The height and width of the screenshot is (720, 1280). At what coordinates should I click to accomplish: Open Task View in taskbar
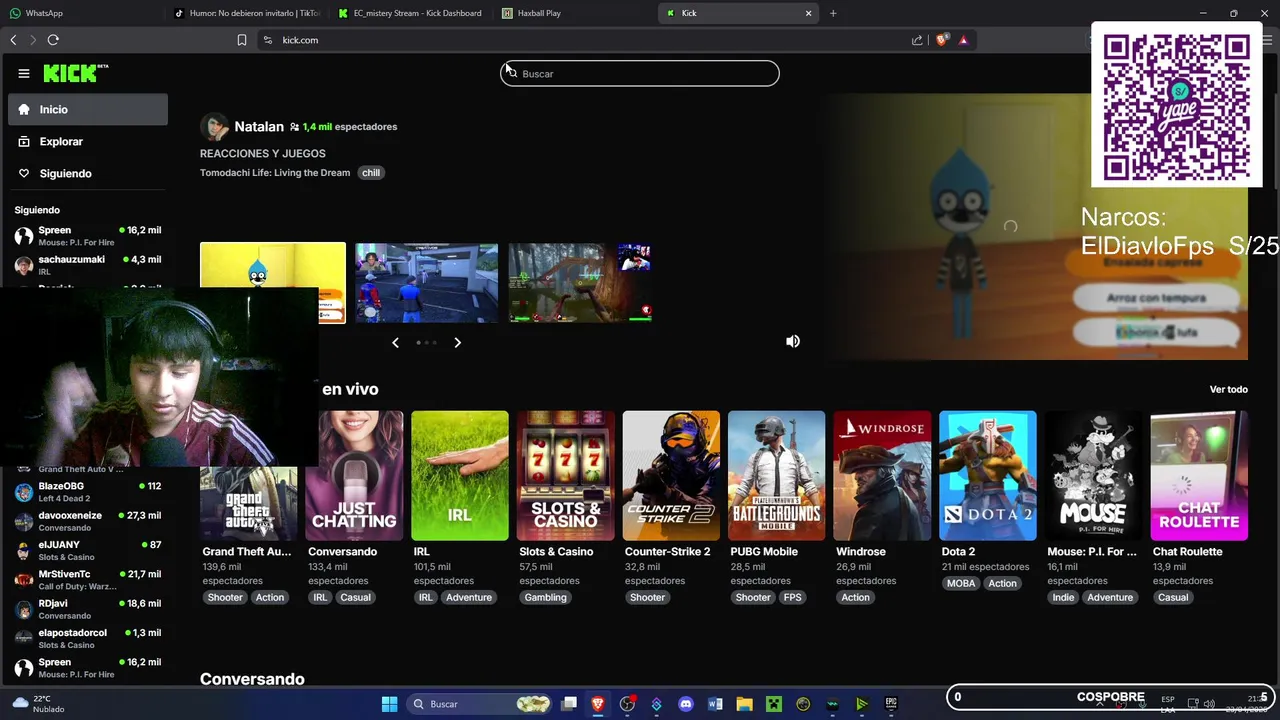(569, 704)
